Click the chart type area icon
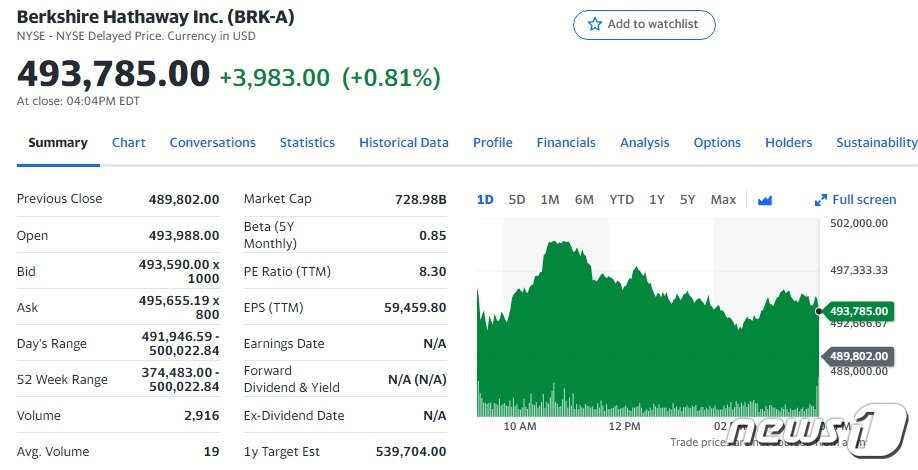Screen dimensions: 918x470 (x=765, y=200)
